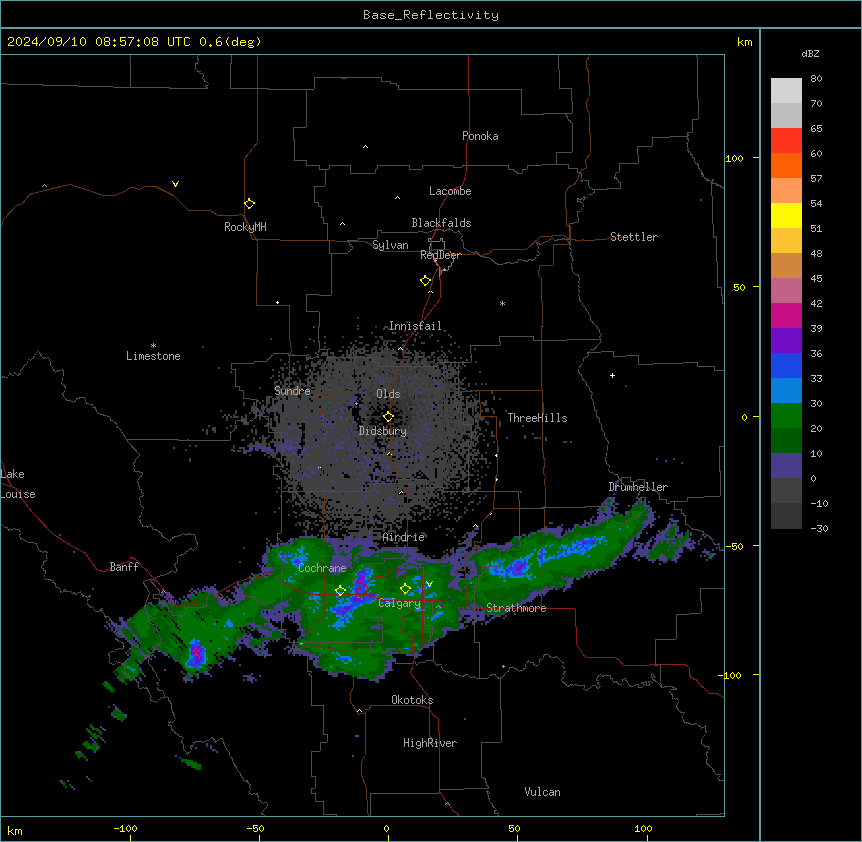Click the yellow marker north of Calgary label
The image size is (862, 842).
[405, 589]
